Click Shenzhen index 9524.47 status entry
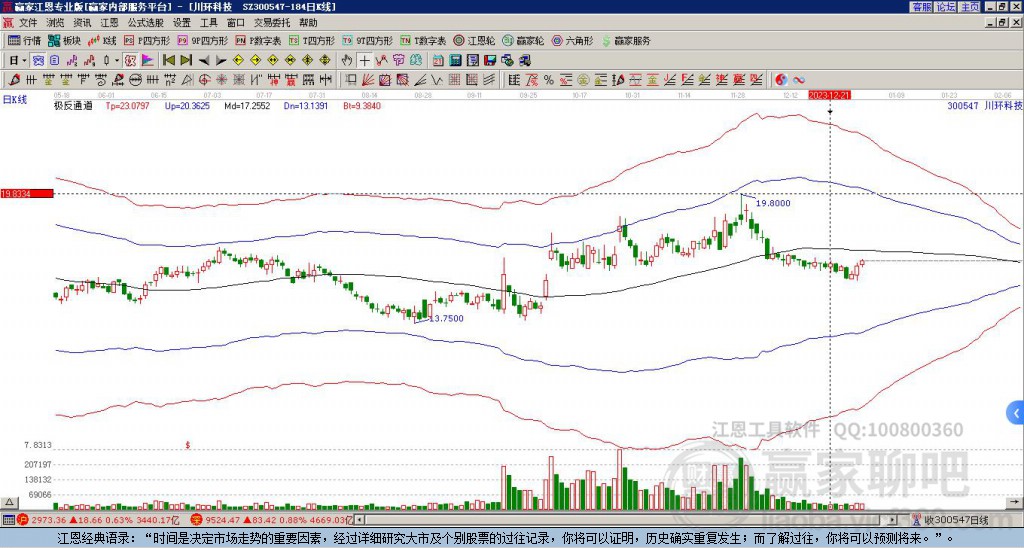1024x548 pixels. tap(272, 520)
